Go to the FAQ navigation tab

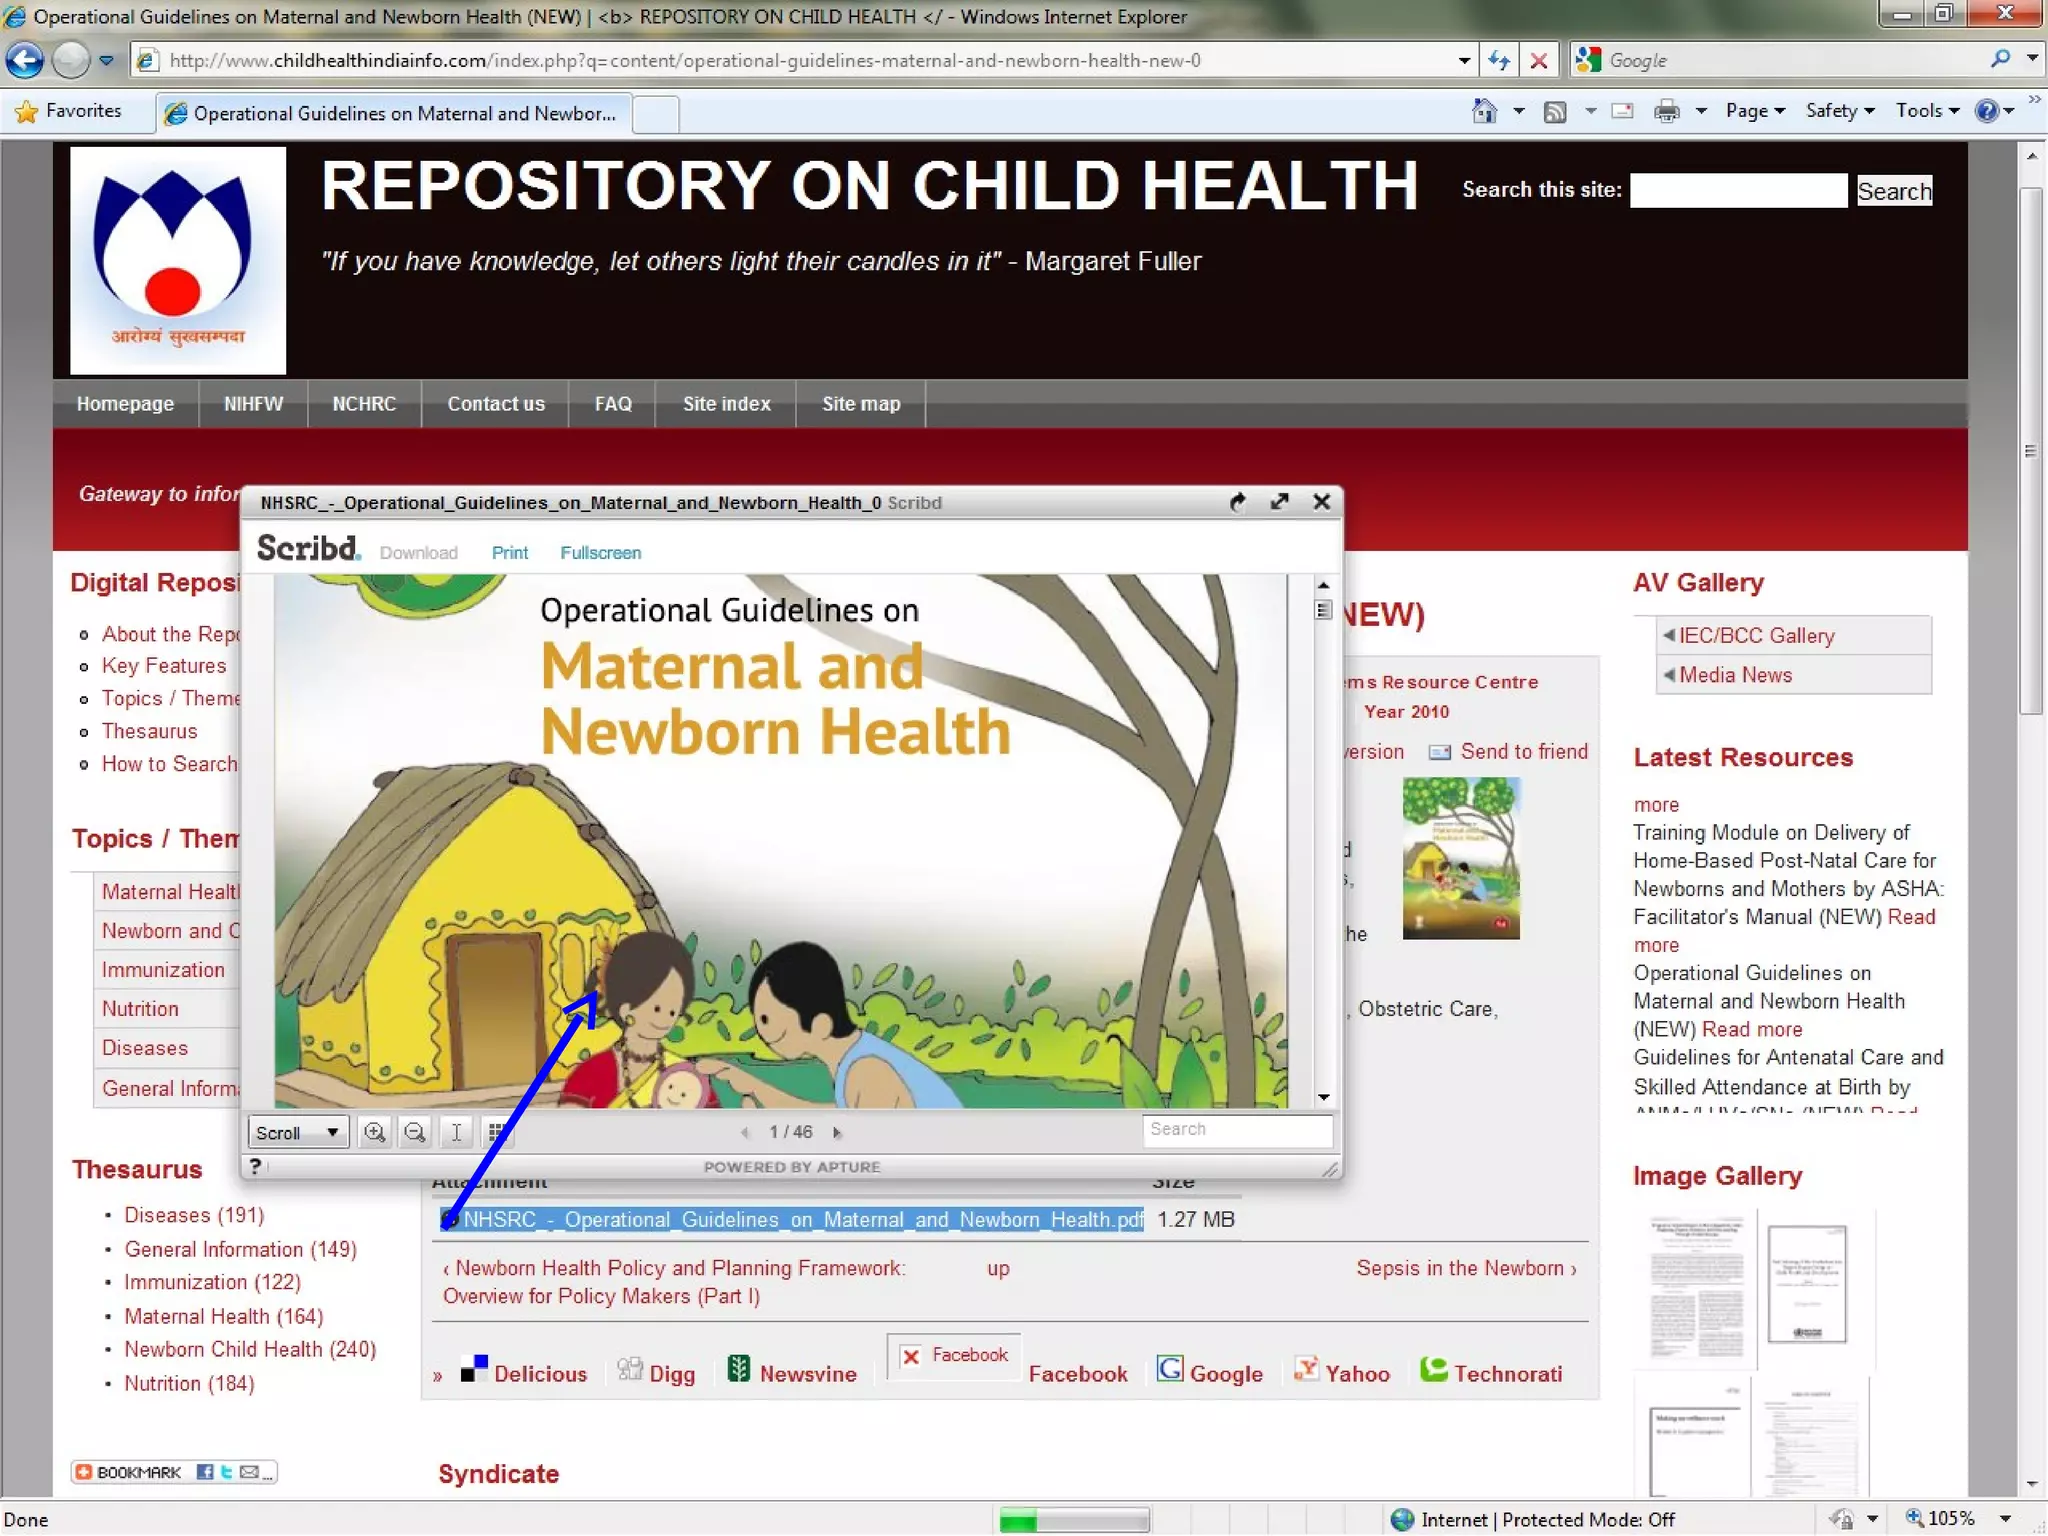(x=612, y=404)
